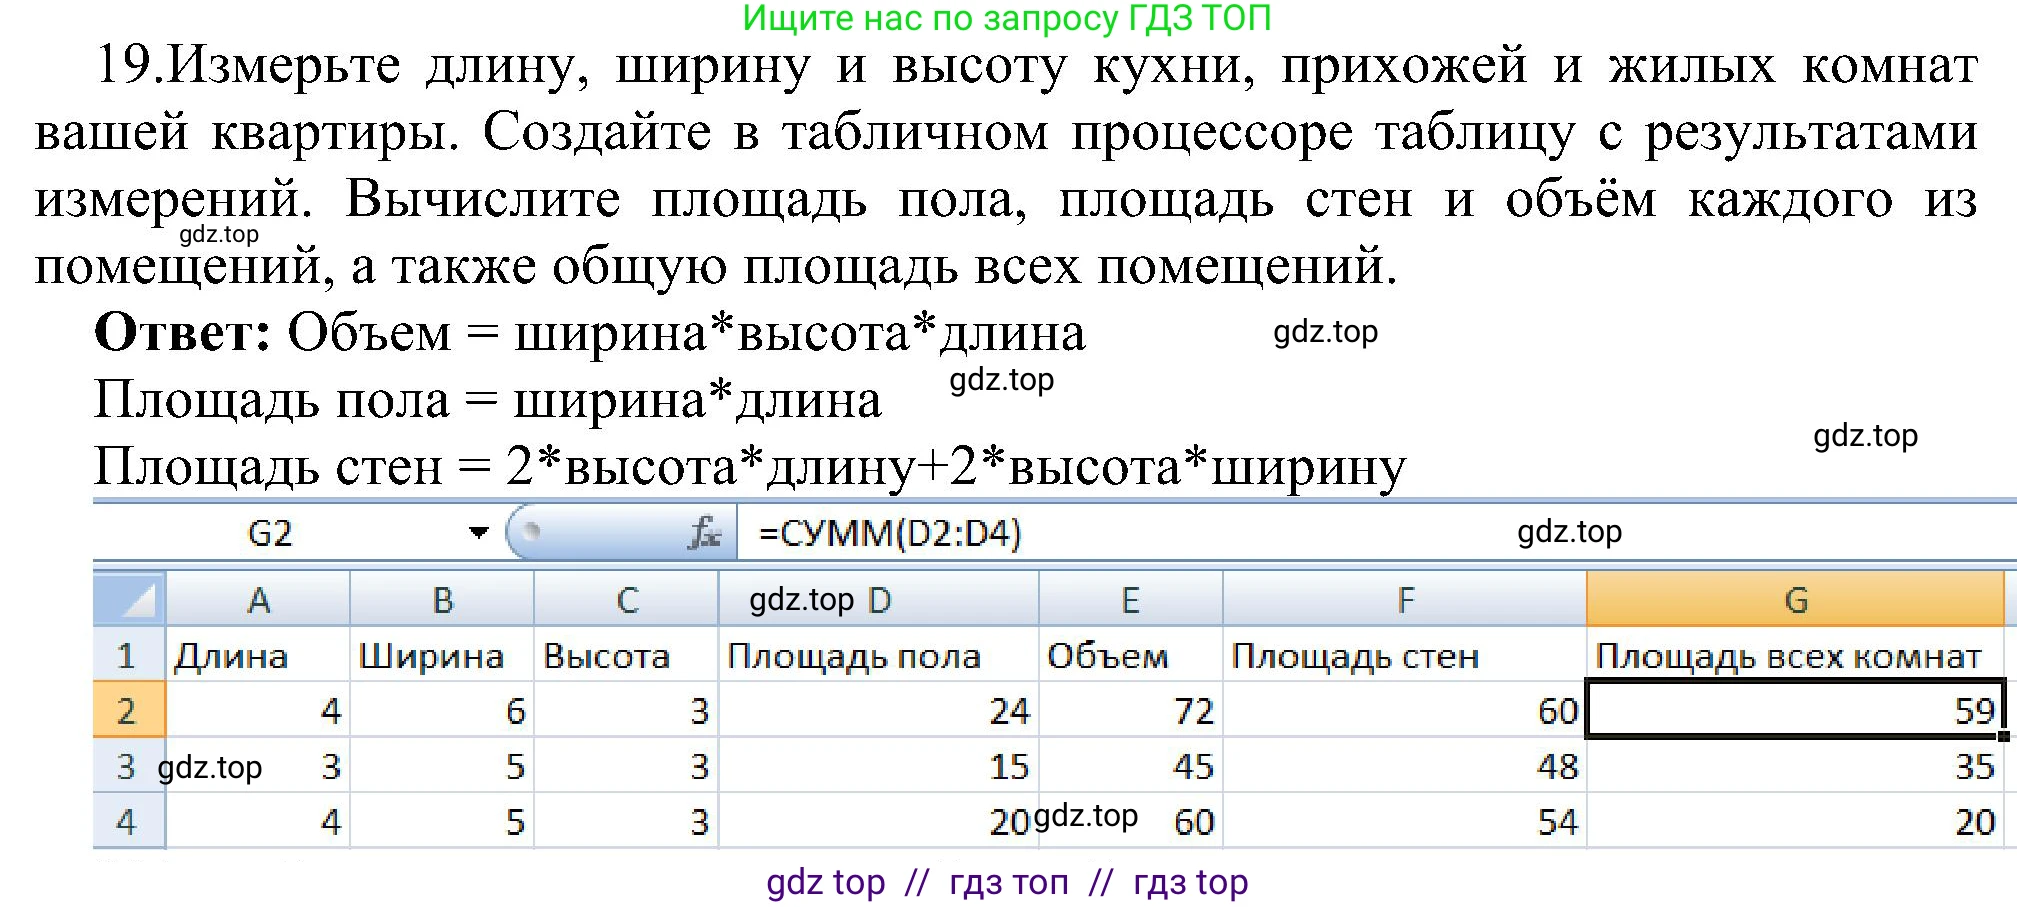
Task: Select column header A
Action: coord(258,598)
